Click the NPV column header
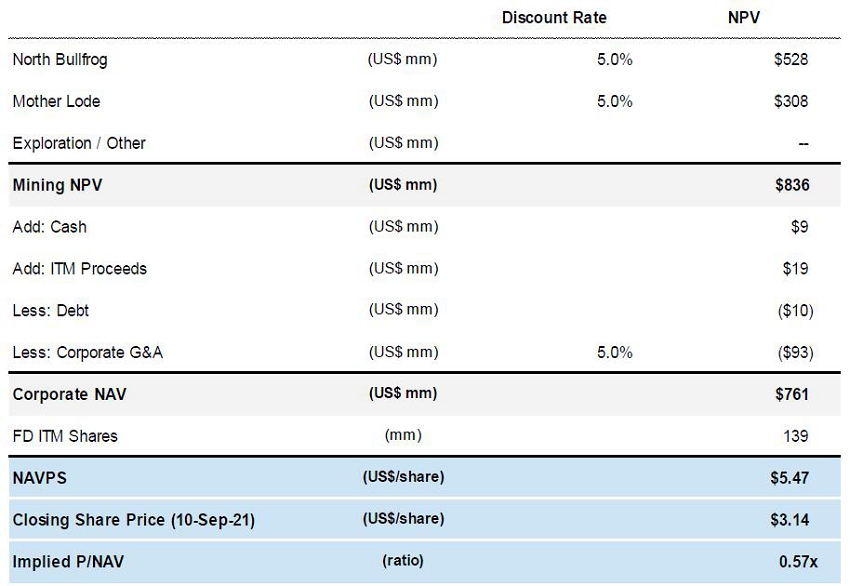The width and height of the screenshot is (850, 586). [x=746, y=17]
